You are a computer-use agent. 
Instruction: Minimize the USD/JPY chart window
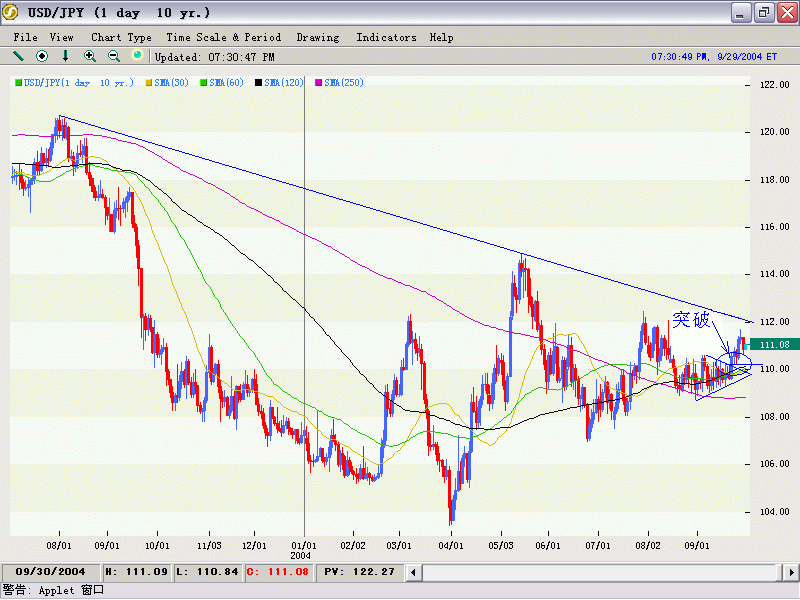(x=741, y=12)
